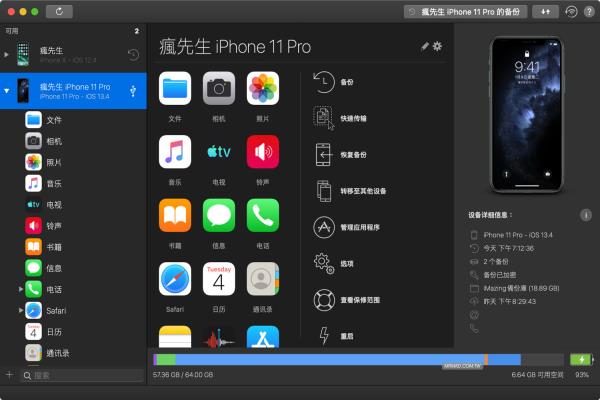Click the iPhone lock screen preview image
This screenshot has height=400, width=600.
click(527, 114)
